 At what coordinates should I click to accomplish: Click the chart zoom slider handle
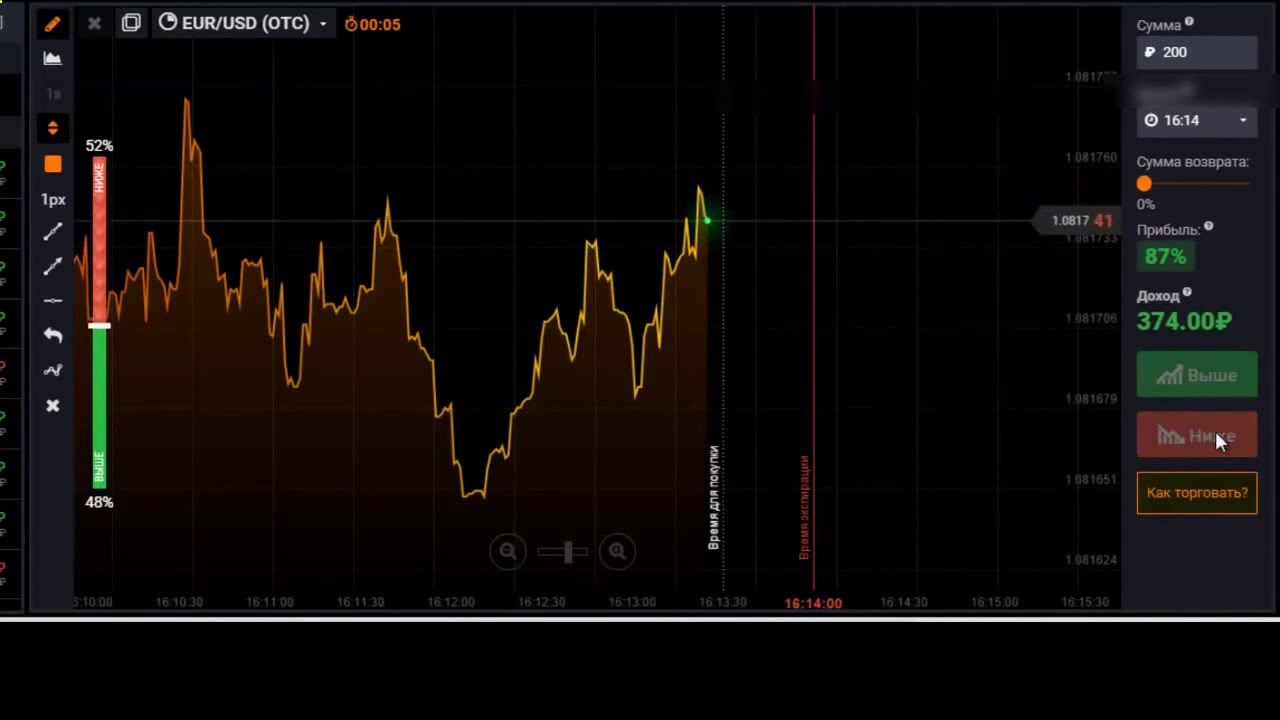pyautogui.click(x=568, y=551)
